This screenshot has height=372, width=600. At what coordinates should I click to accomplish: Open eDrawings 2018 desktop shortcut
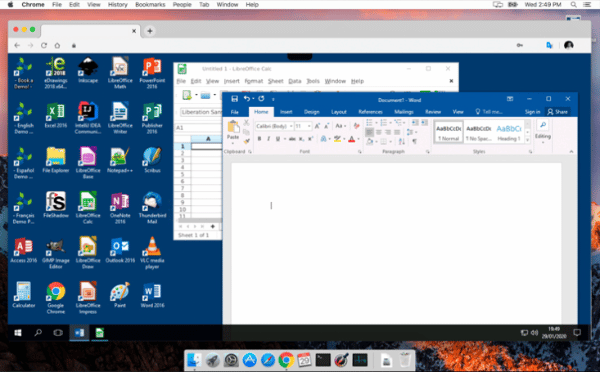[x=55, y=73]
